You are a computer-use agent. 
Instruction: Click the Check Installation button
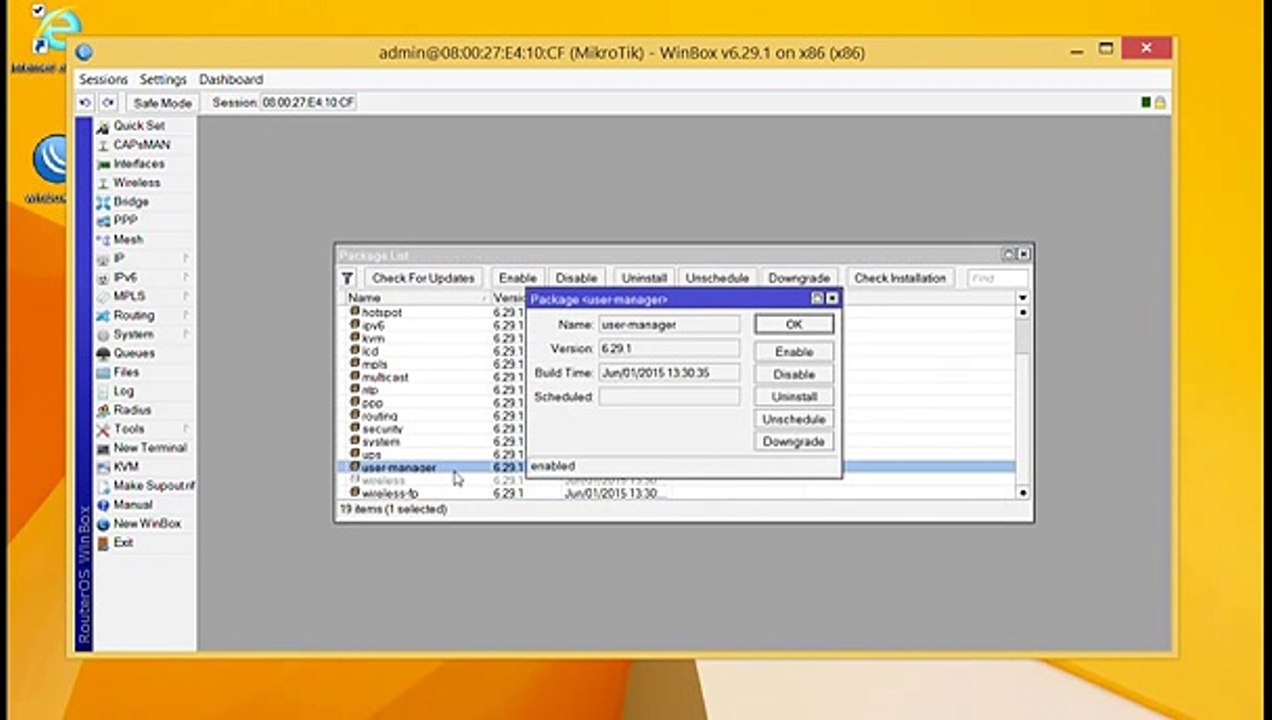(900, 278)
